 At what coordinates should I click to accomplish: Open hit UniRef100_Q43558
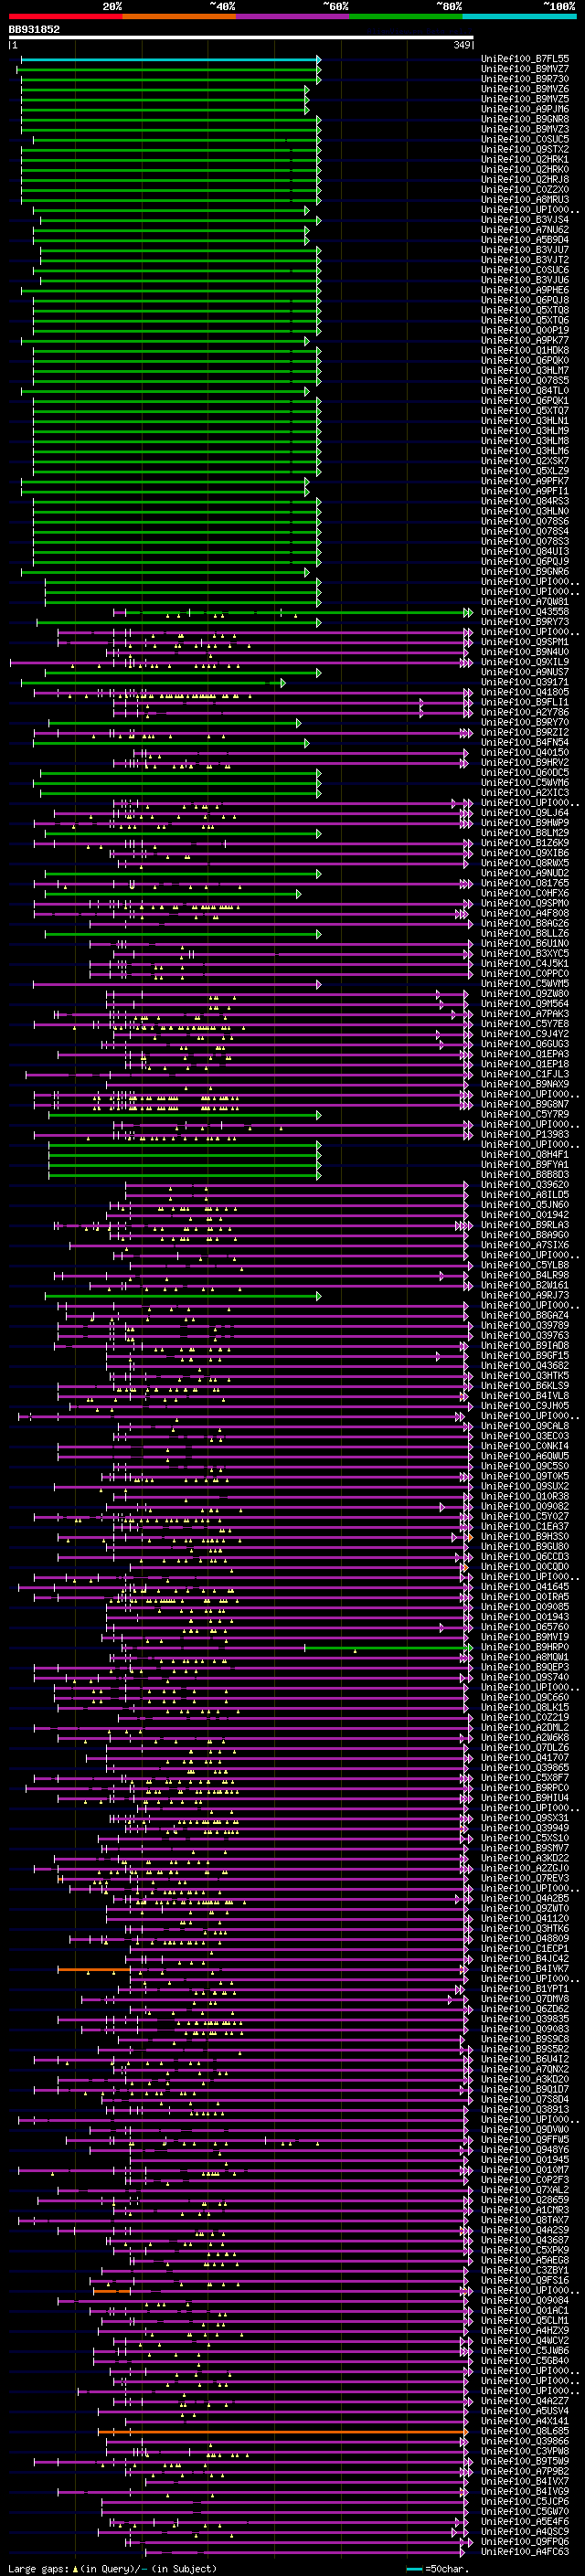(525, 612)
